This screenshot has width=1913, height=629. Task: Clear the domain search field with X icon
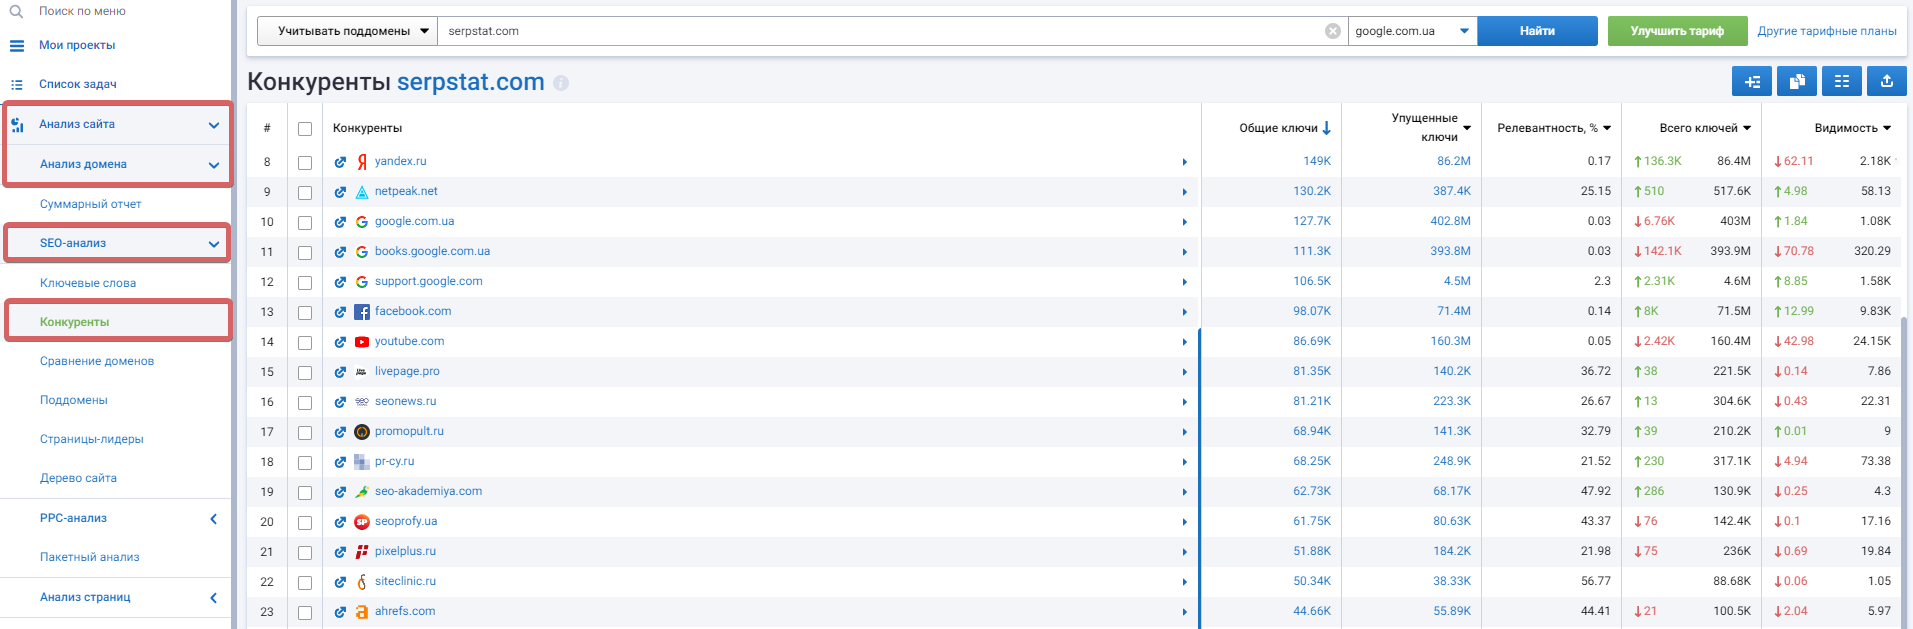point(1332,31)
